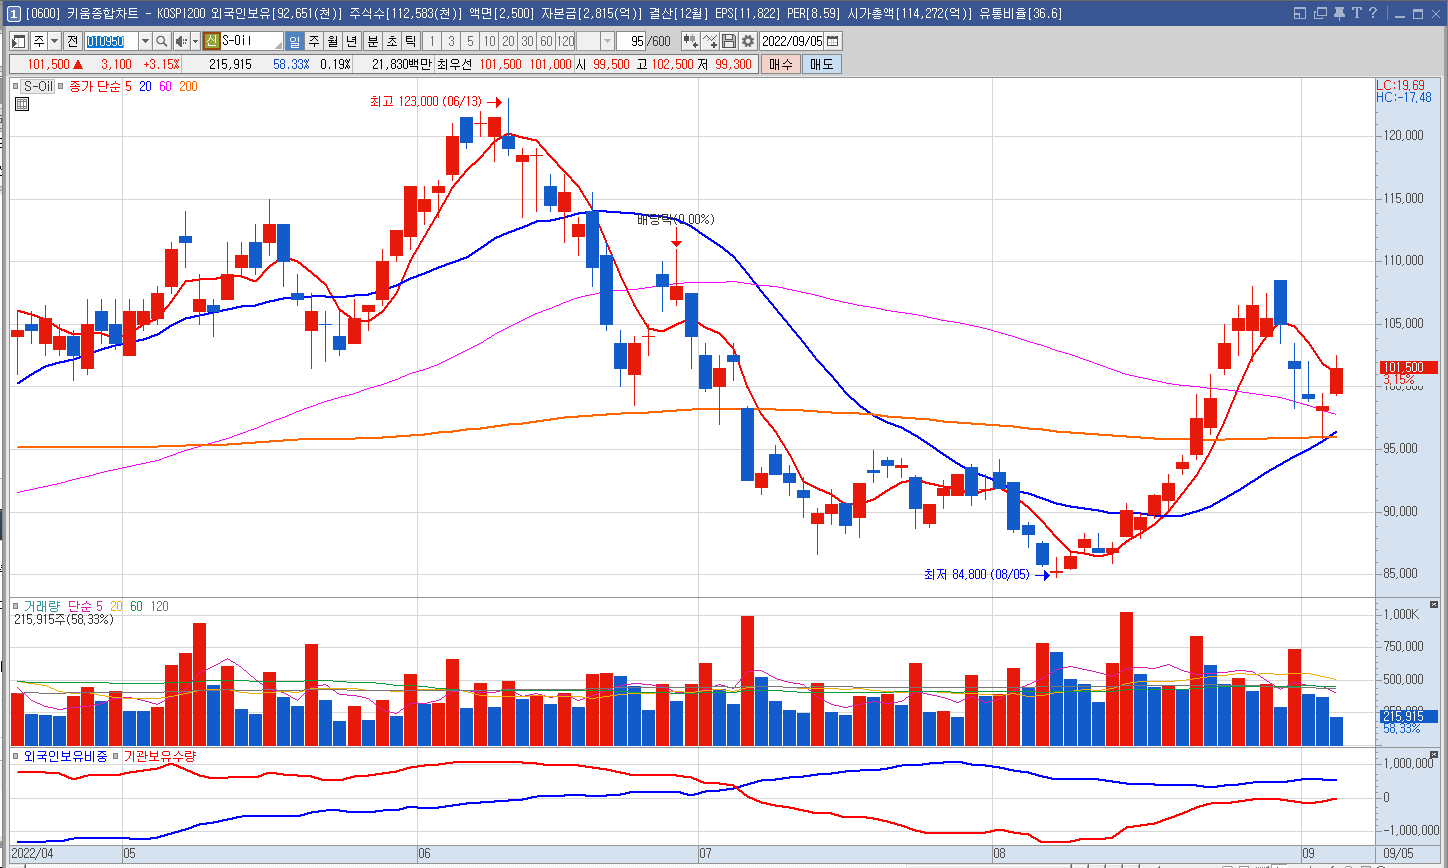Image resolution: width=1448 pixels, height=868 pixels.
Task: Select the interval 60 button
Action: click(x=546, y=41)
